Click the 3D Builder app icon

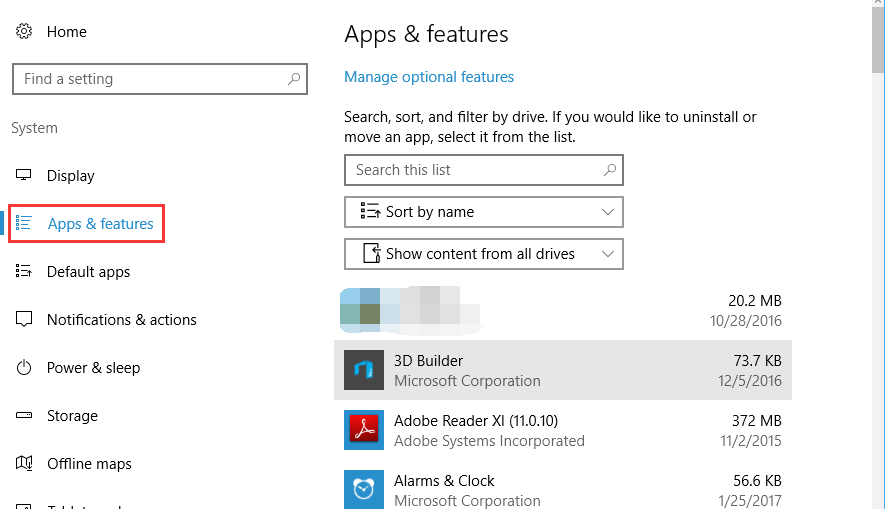pos(364,370)
